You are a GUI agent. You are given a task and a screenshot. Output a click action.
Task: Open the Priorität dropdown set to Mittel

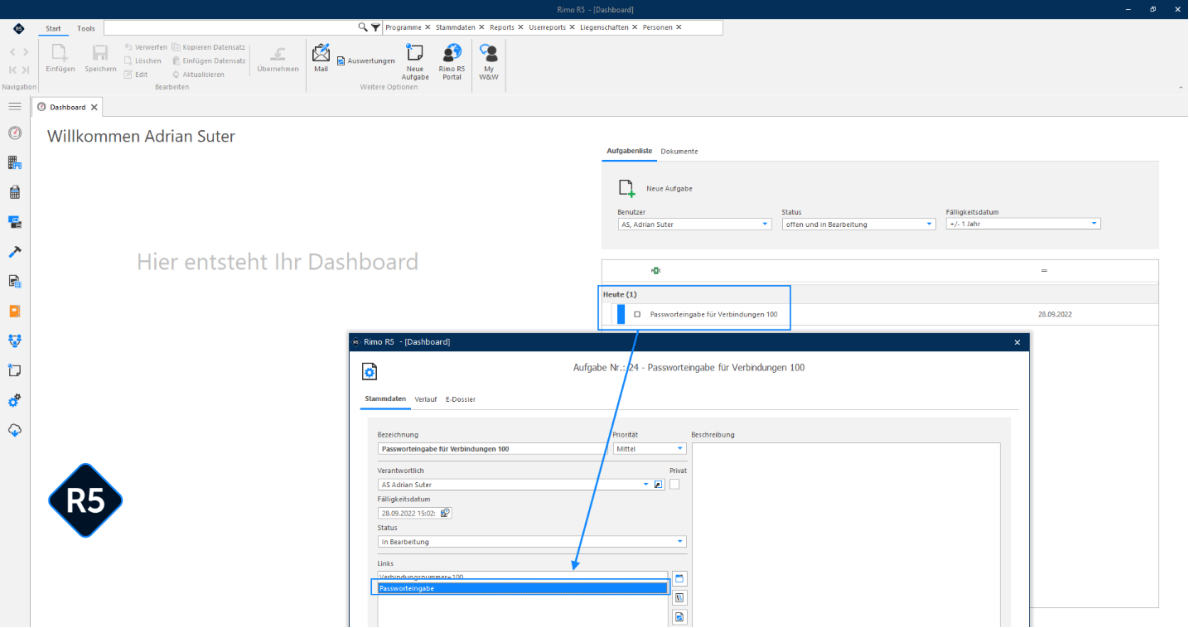679,449
